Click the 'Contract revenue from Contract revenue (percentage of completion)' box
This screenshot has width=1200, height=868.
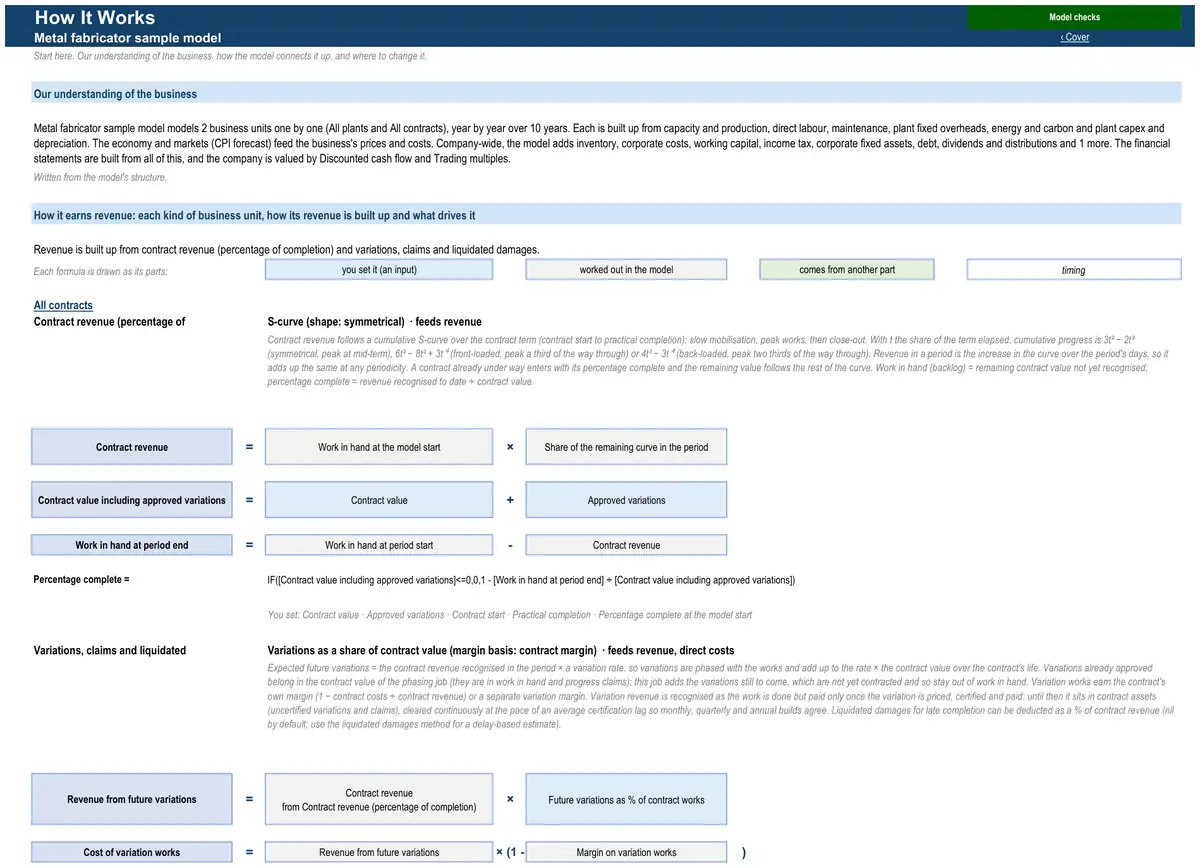pyautogui.click(x=379, y=799)
